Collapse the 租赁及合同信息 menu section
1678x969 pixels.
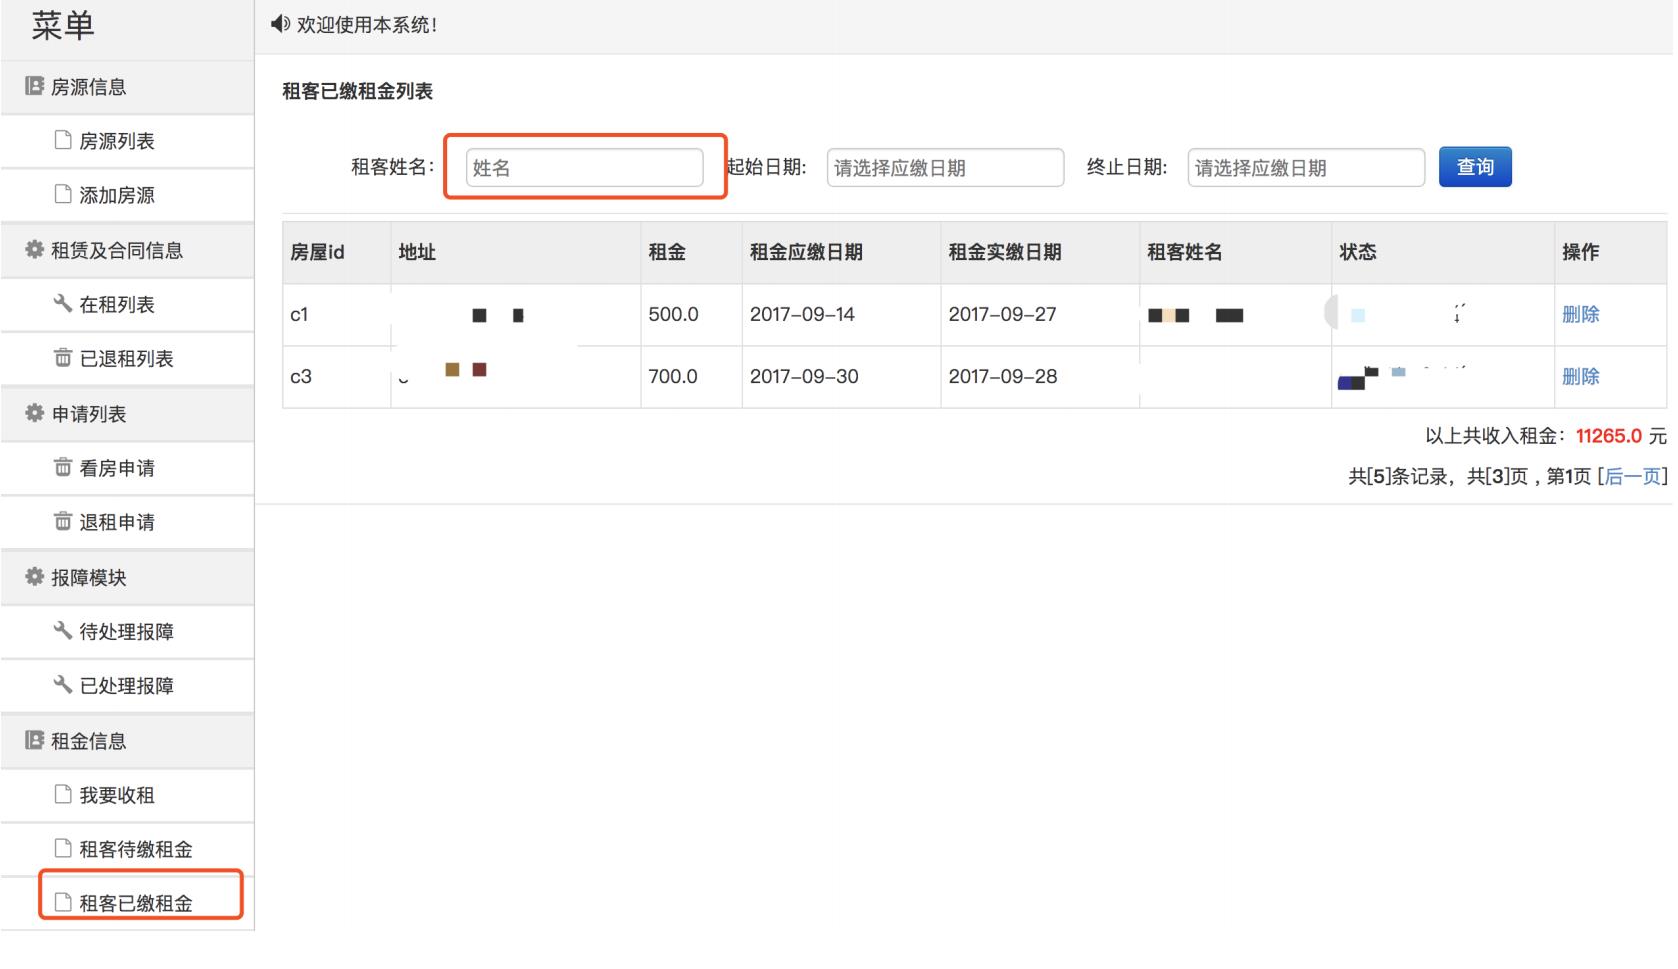127,250
